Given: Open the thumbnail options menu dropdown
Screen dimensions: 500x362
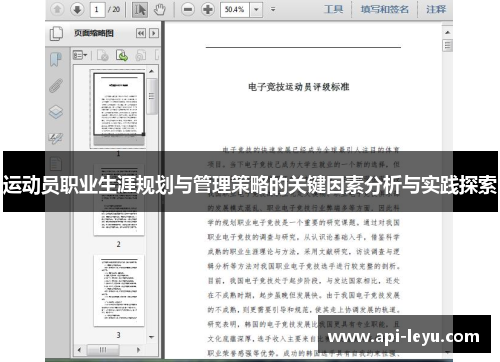Looking at the screenshot, I should 80,55.
